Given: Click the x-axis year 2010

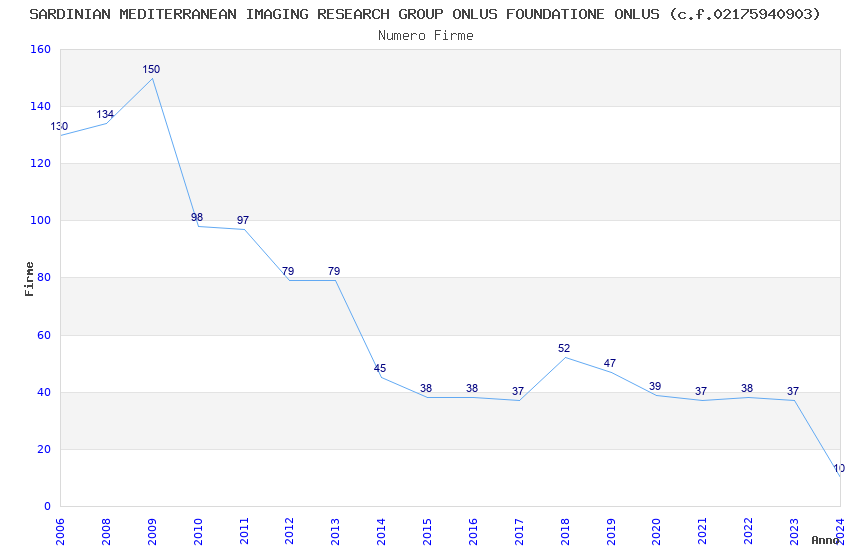Looking at the screenshot, I should coord(197,531).
